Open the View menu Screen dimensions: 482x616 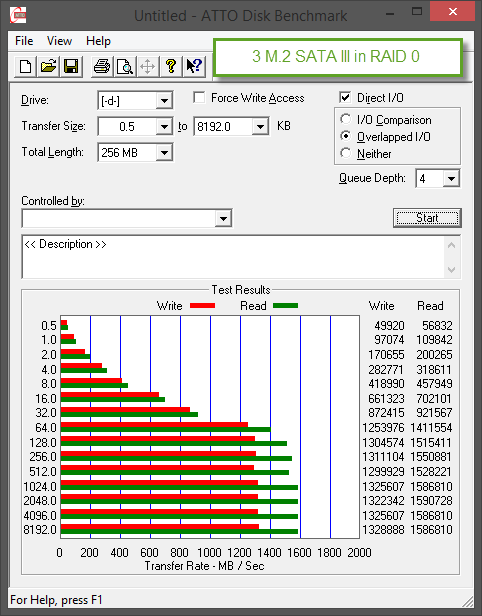59,41
